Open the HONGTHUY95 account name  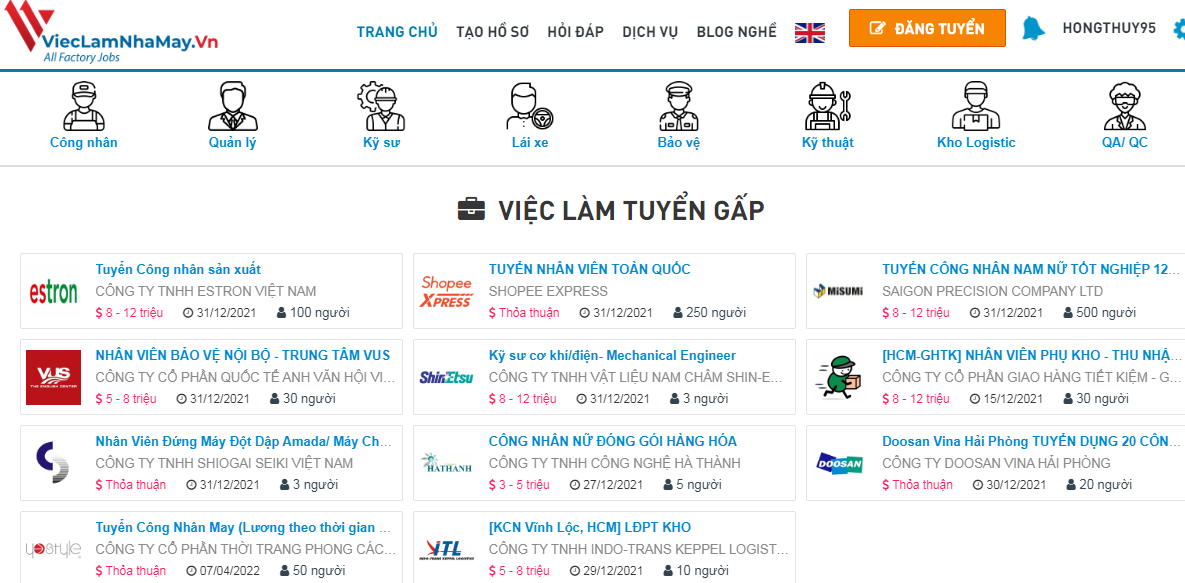[x=1109, y=28]
